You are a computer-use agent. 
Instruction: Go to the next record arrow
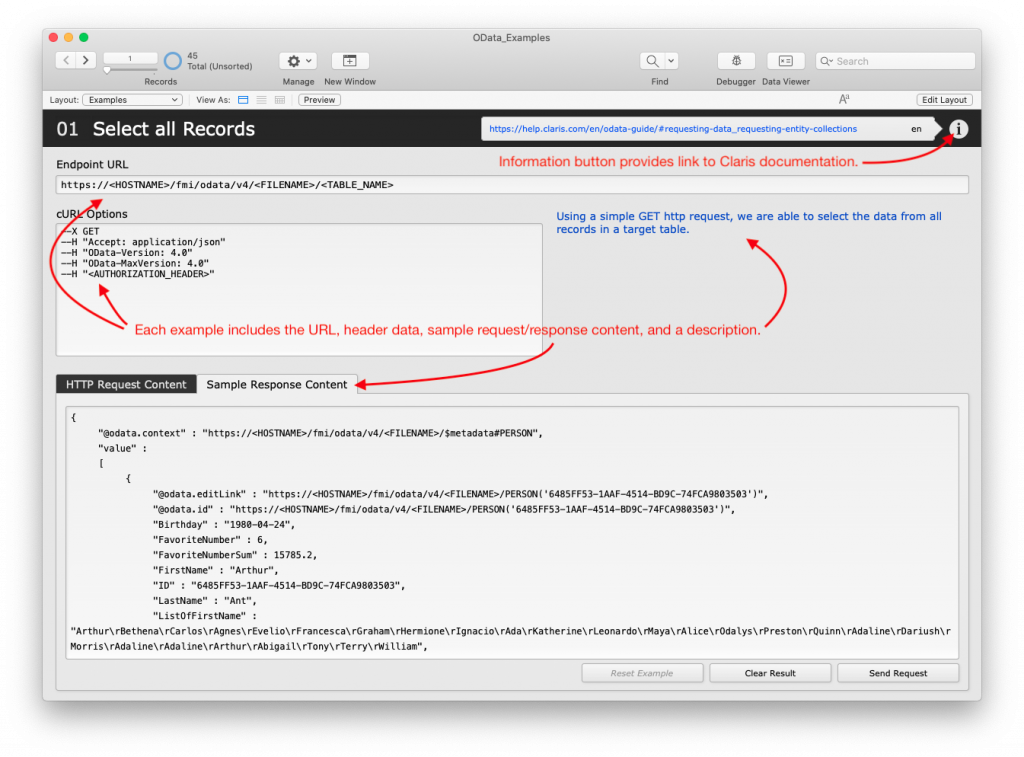tap(86, 61)
